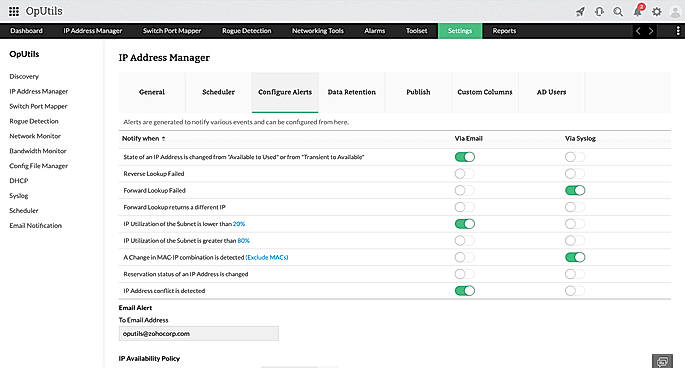Open the chat icon at bottom right
Screen dimensions: 685x368
click(x=662, y=361)
